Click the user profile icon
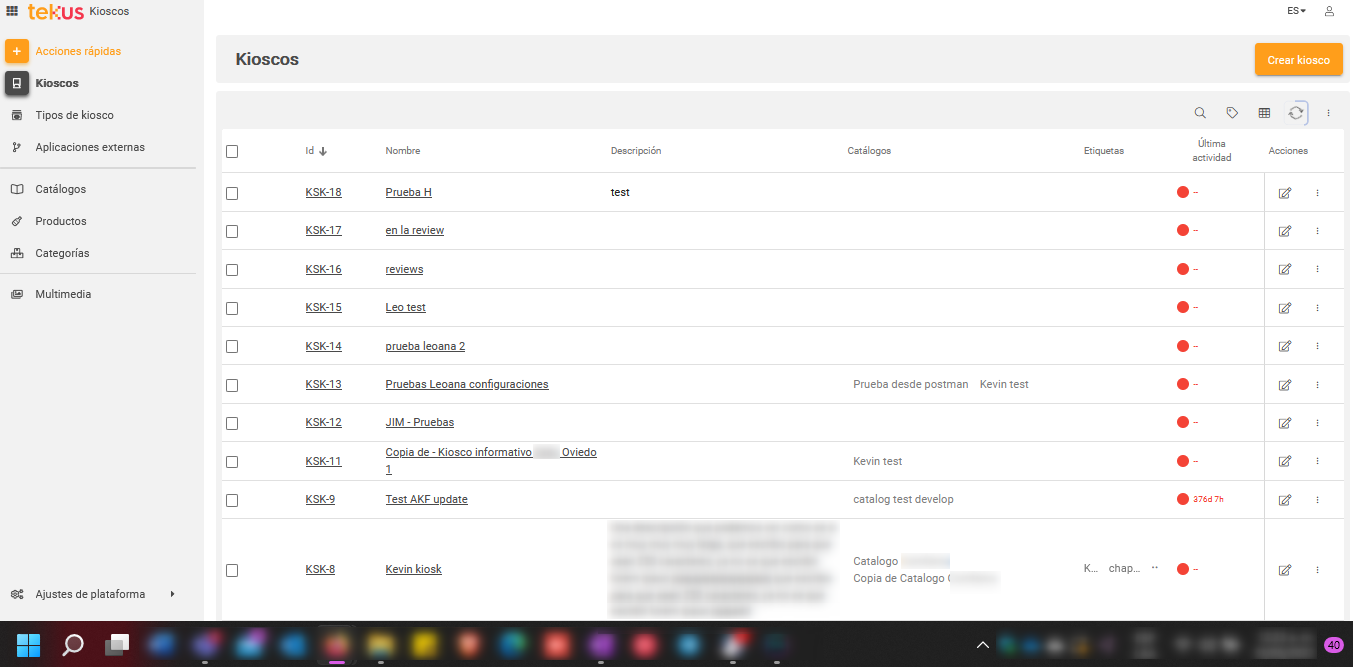 (x=1329, y=11)
